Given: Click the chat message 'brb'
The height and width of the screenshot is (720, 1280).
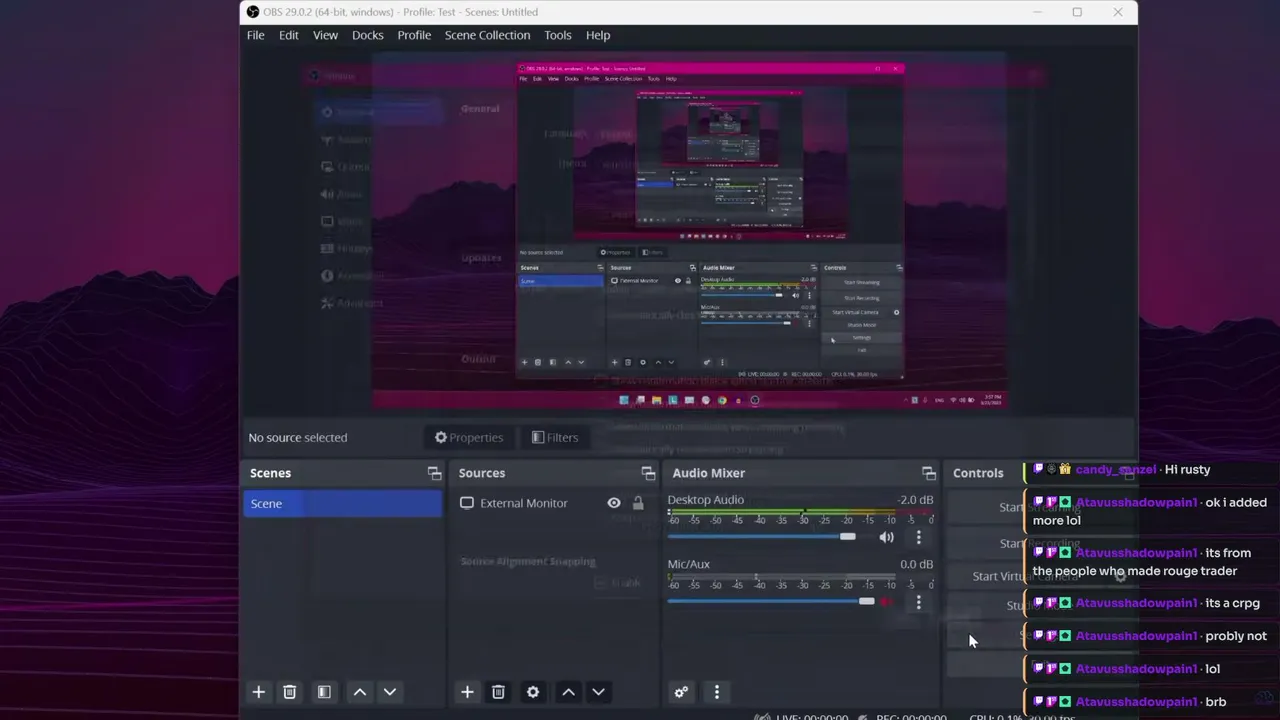Looking at the screenshot, I should pyautogui.click(x=1216, y=702).
